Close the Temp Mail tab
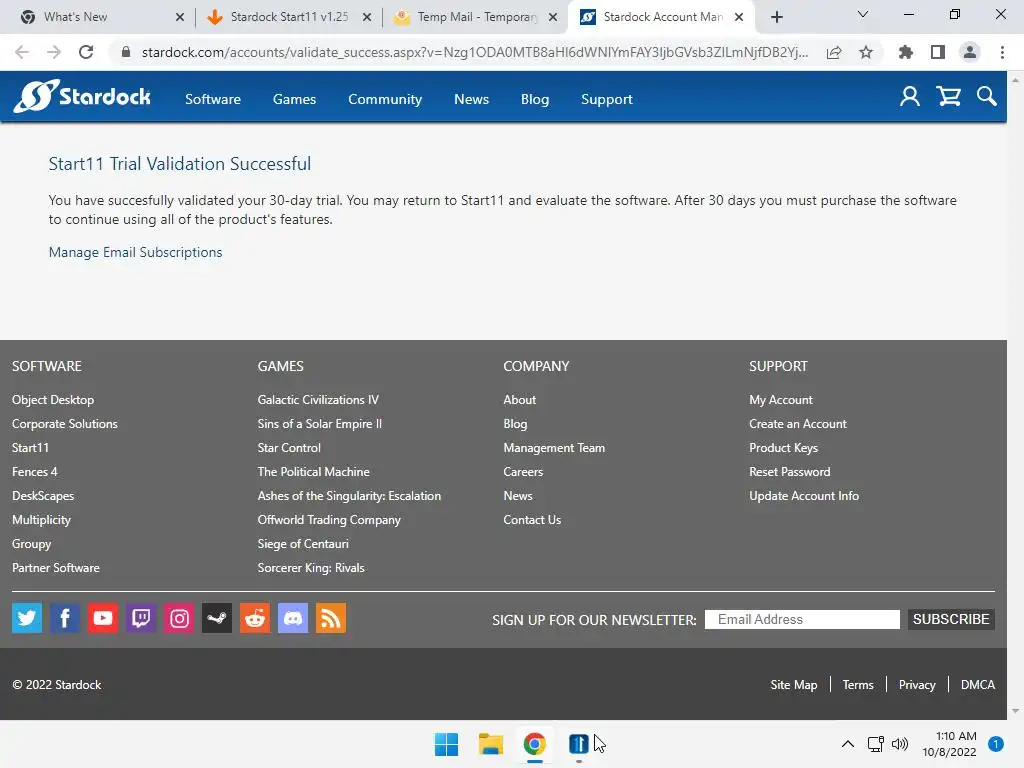Image resolution: width=1024 pixels, height=768 pixels. [553, 17]
